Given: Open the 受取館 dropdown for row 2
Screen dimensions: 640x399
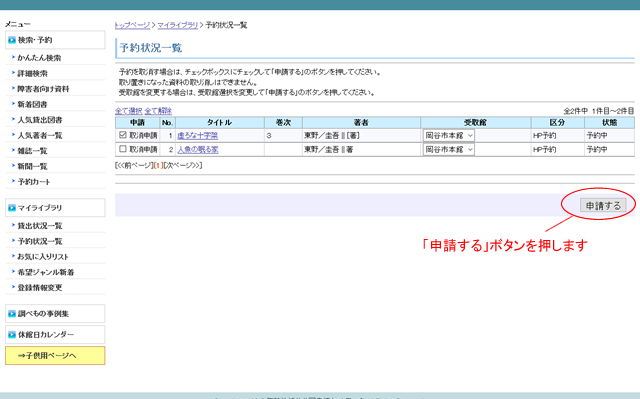Looking at the screenshot, I should [449, 149].
